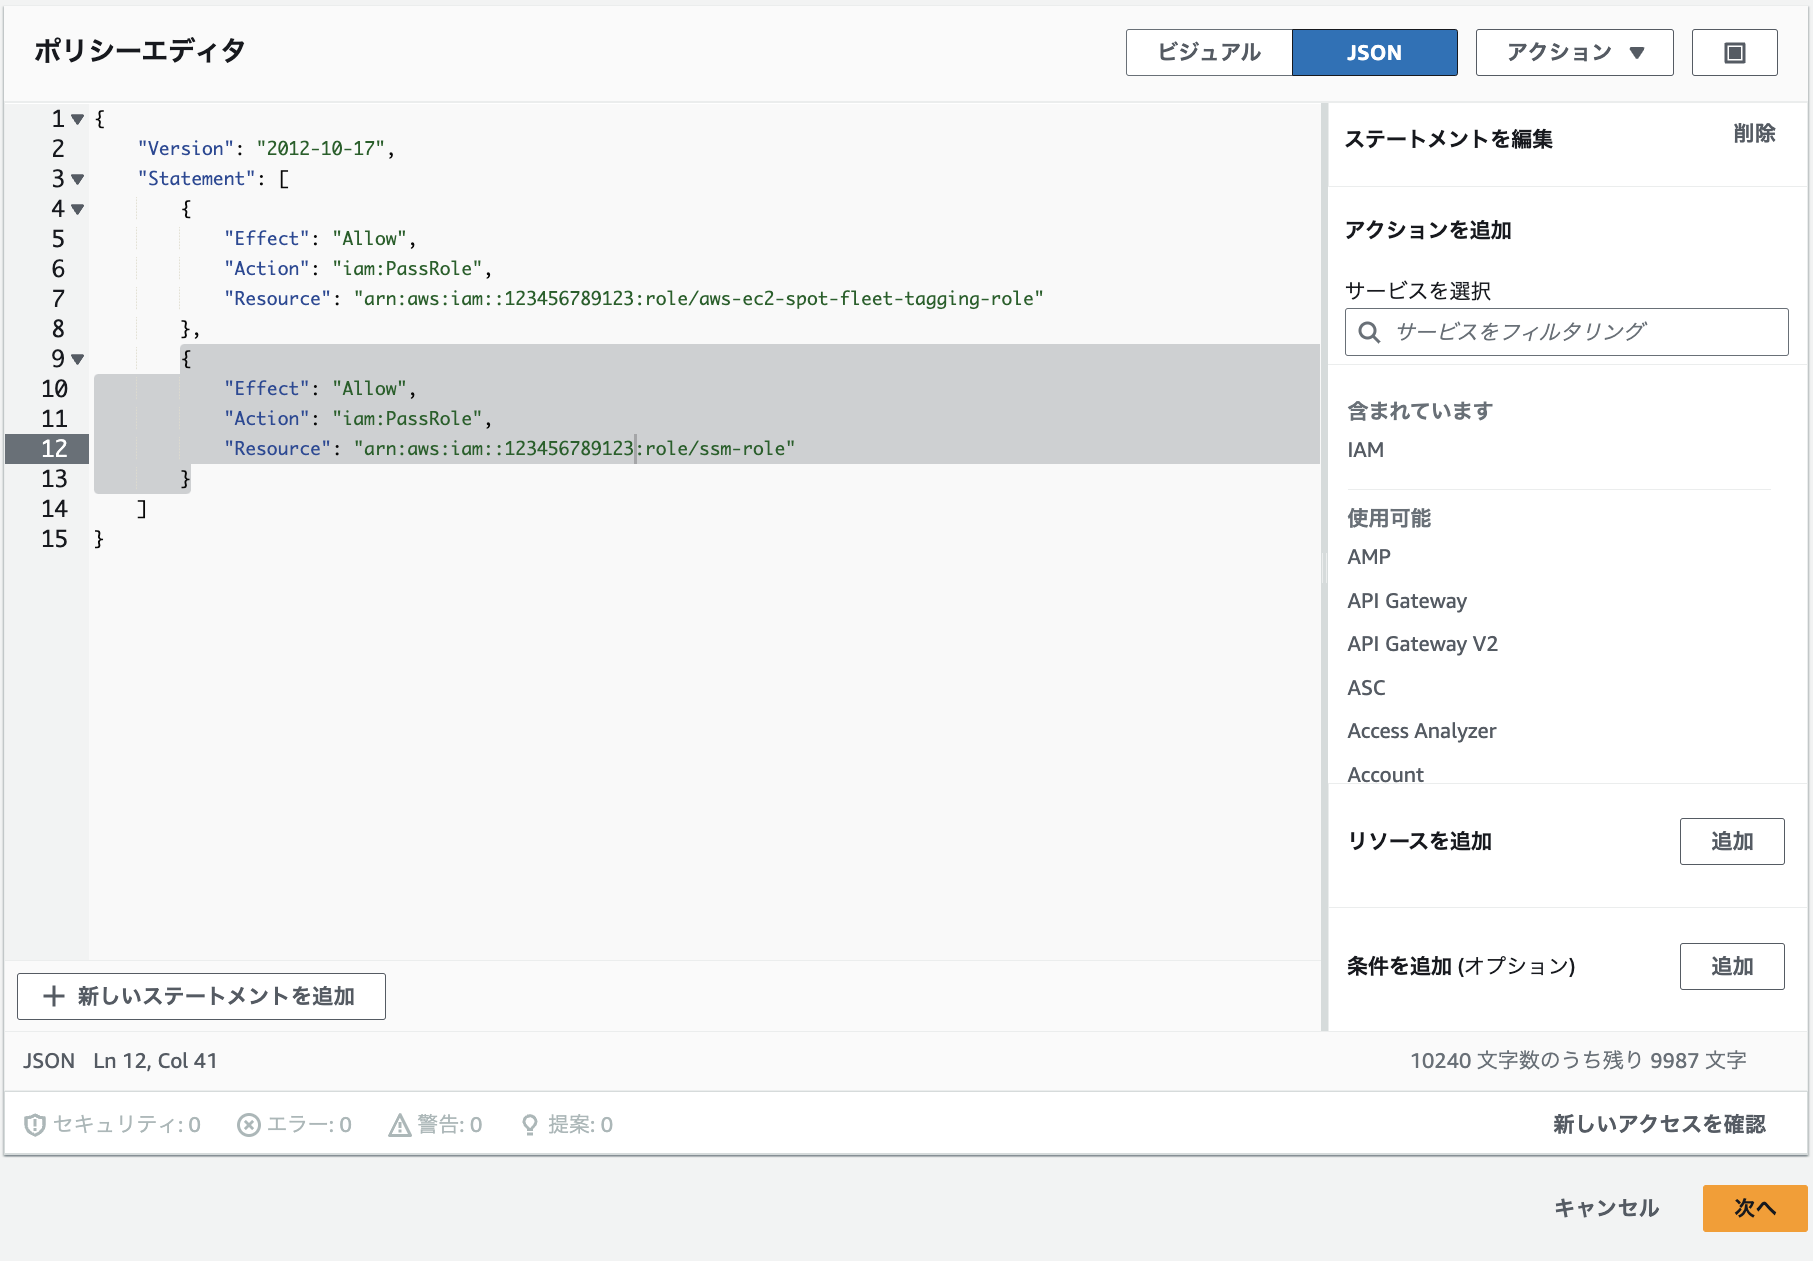
Task: Click the magnifier icon in service filter
Action: pyautogui.click(x=1369, y=332)
